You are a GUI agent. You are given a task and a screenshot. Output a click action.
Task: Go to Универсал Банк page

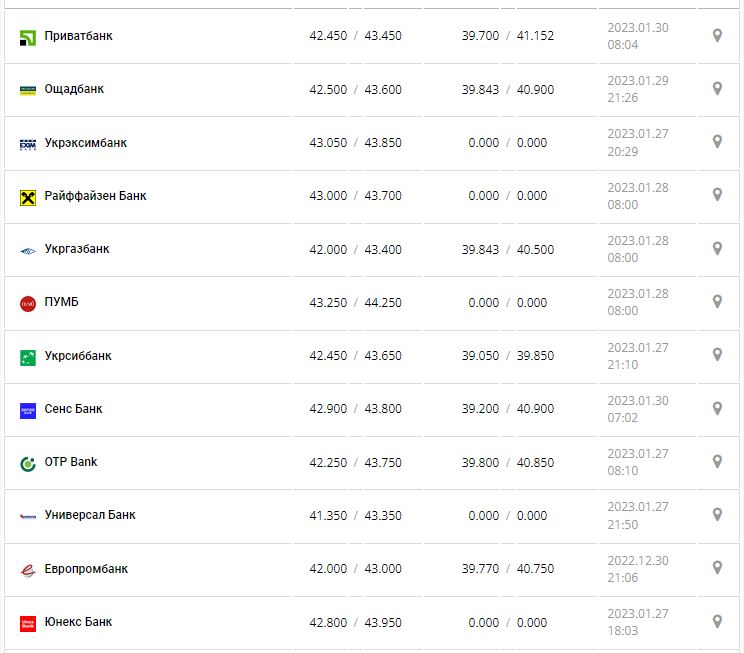[90, 515]
